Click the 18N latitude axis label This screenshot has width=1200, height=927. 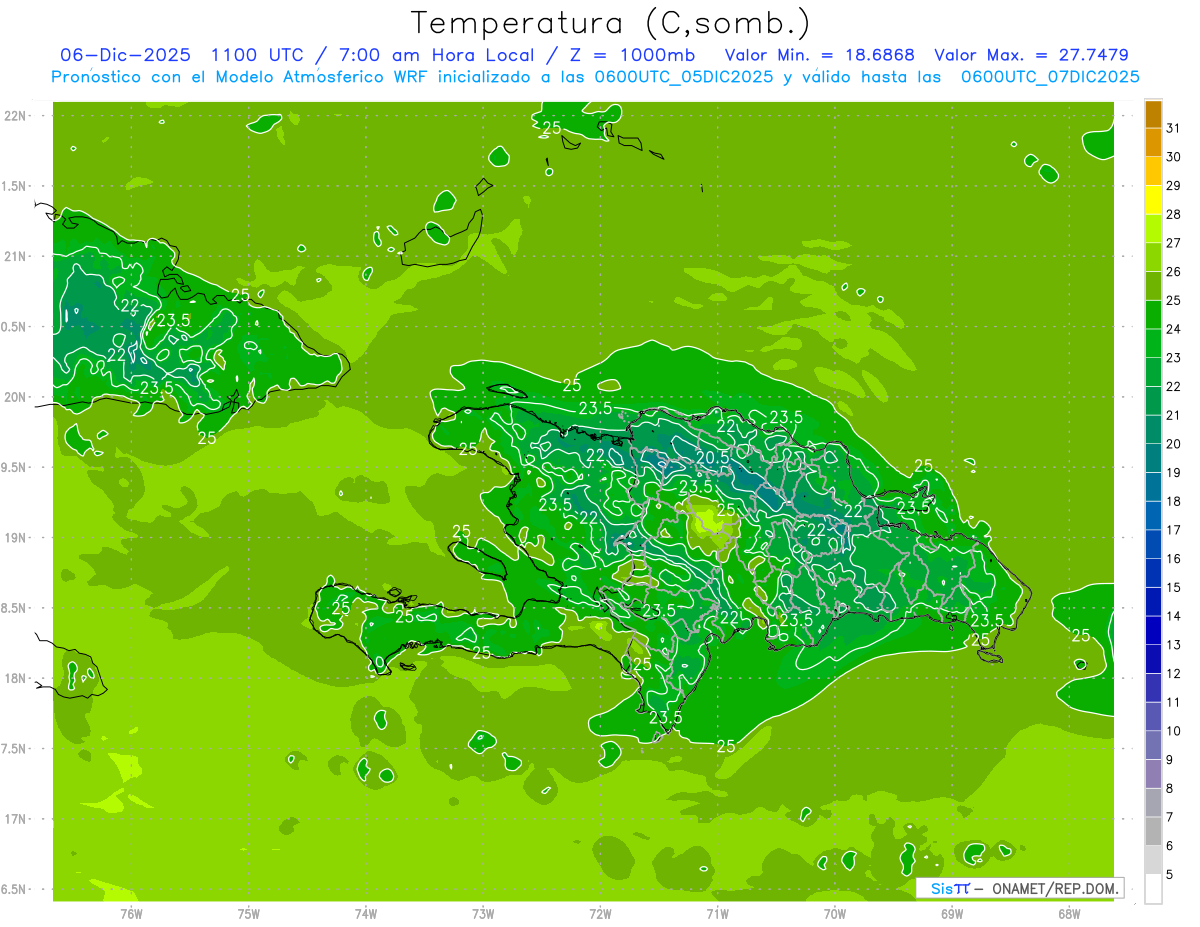coord(17,678)
